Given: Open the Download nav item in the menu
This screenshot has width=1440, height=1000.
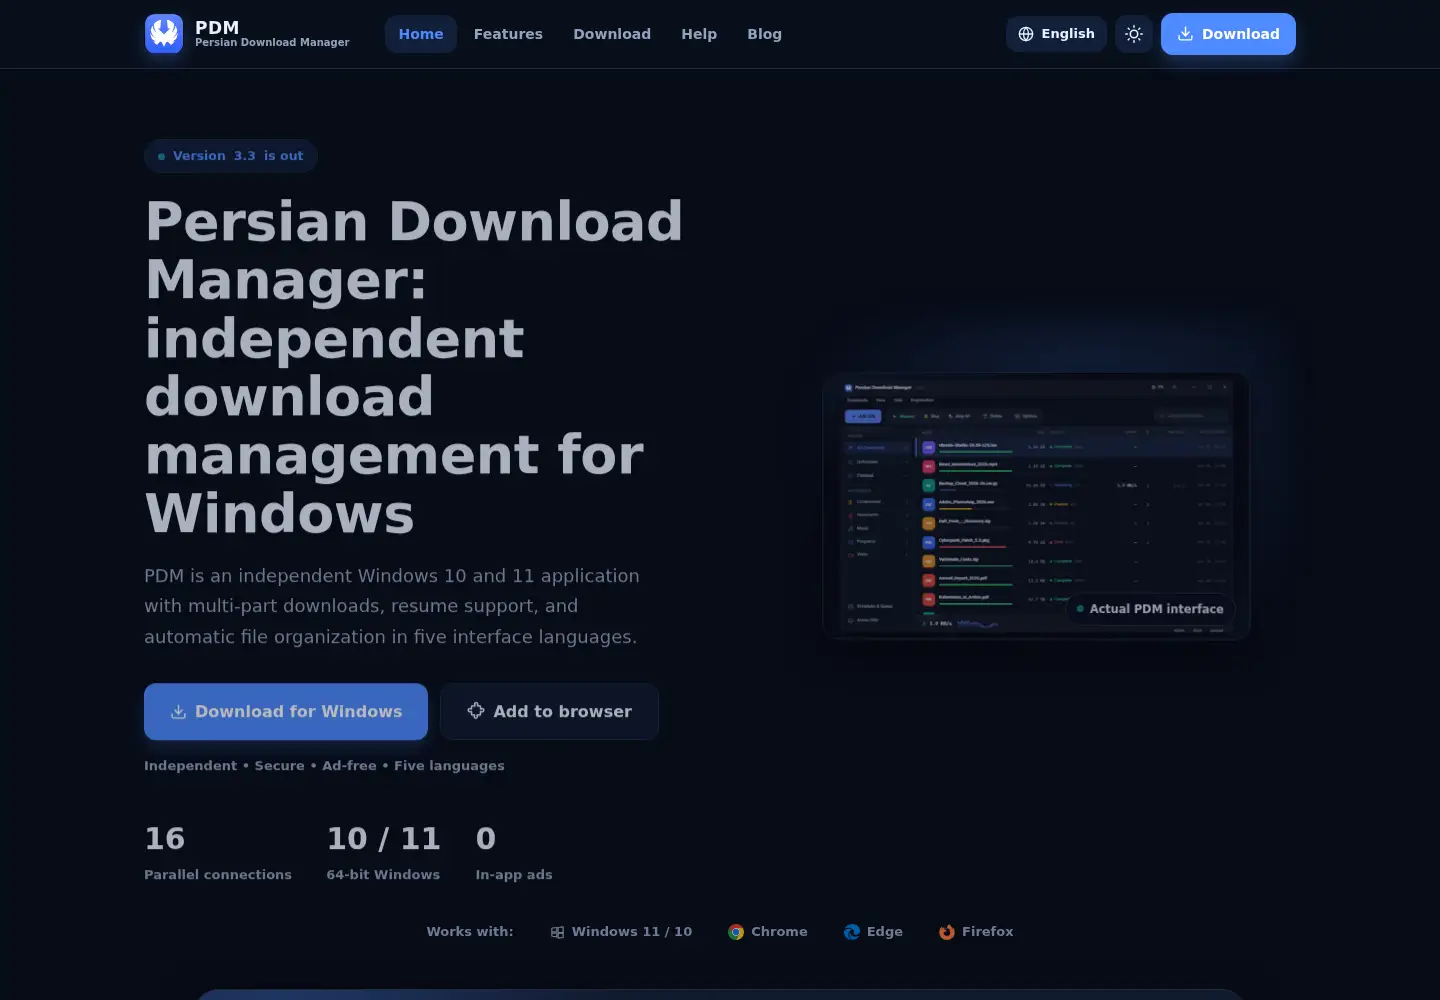Looking at the screenshot, I should 612,34.
